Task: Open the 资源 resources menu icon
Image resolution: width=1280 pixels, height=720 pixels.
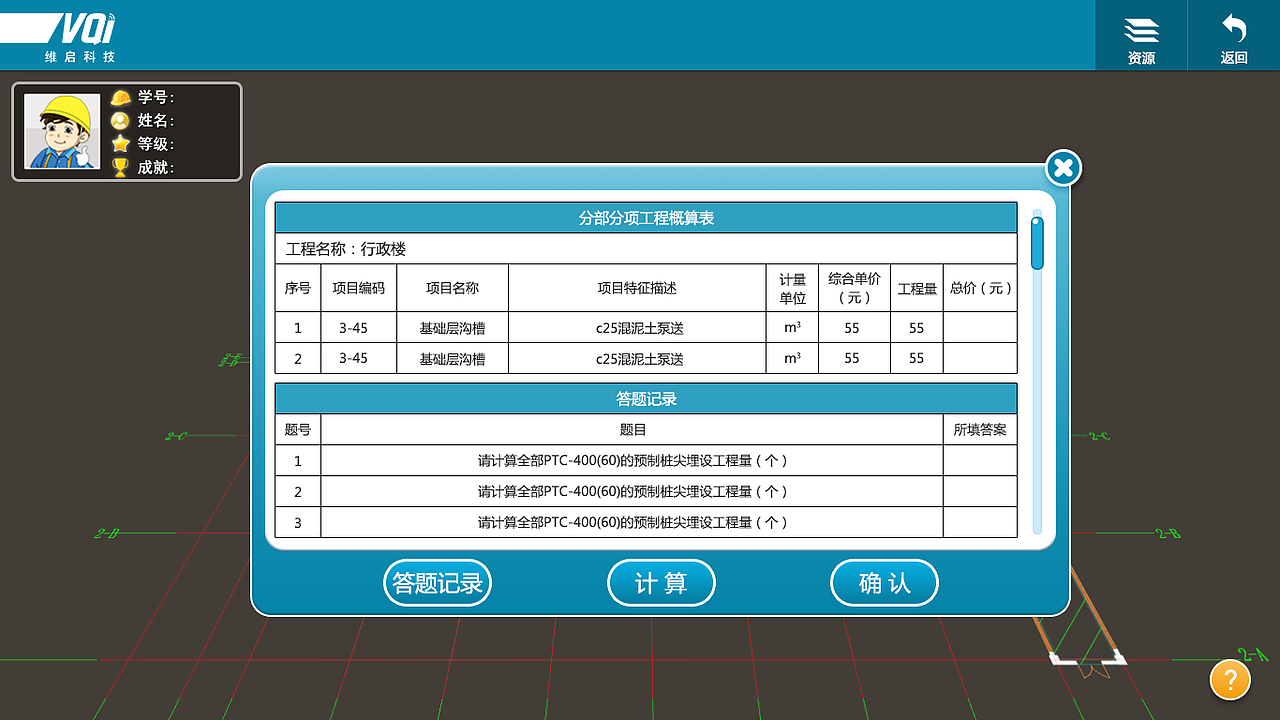Action: coord(1141,30)
